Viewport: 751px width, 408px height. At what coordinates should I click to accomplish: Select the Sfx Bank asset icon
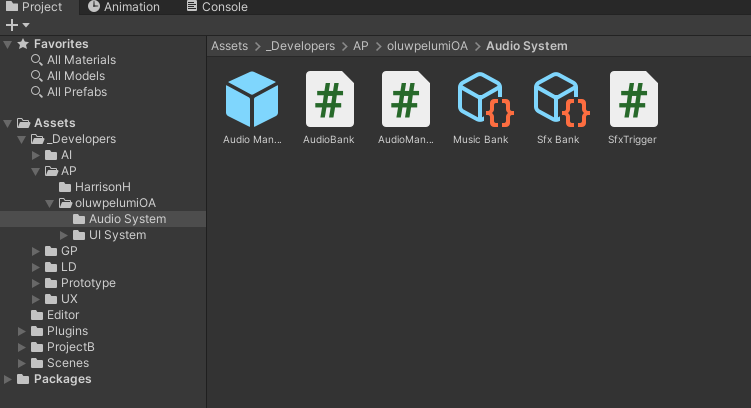click(558, 99)
